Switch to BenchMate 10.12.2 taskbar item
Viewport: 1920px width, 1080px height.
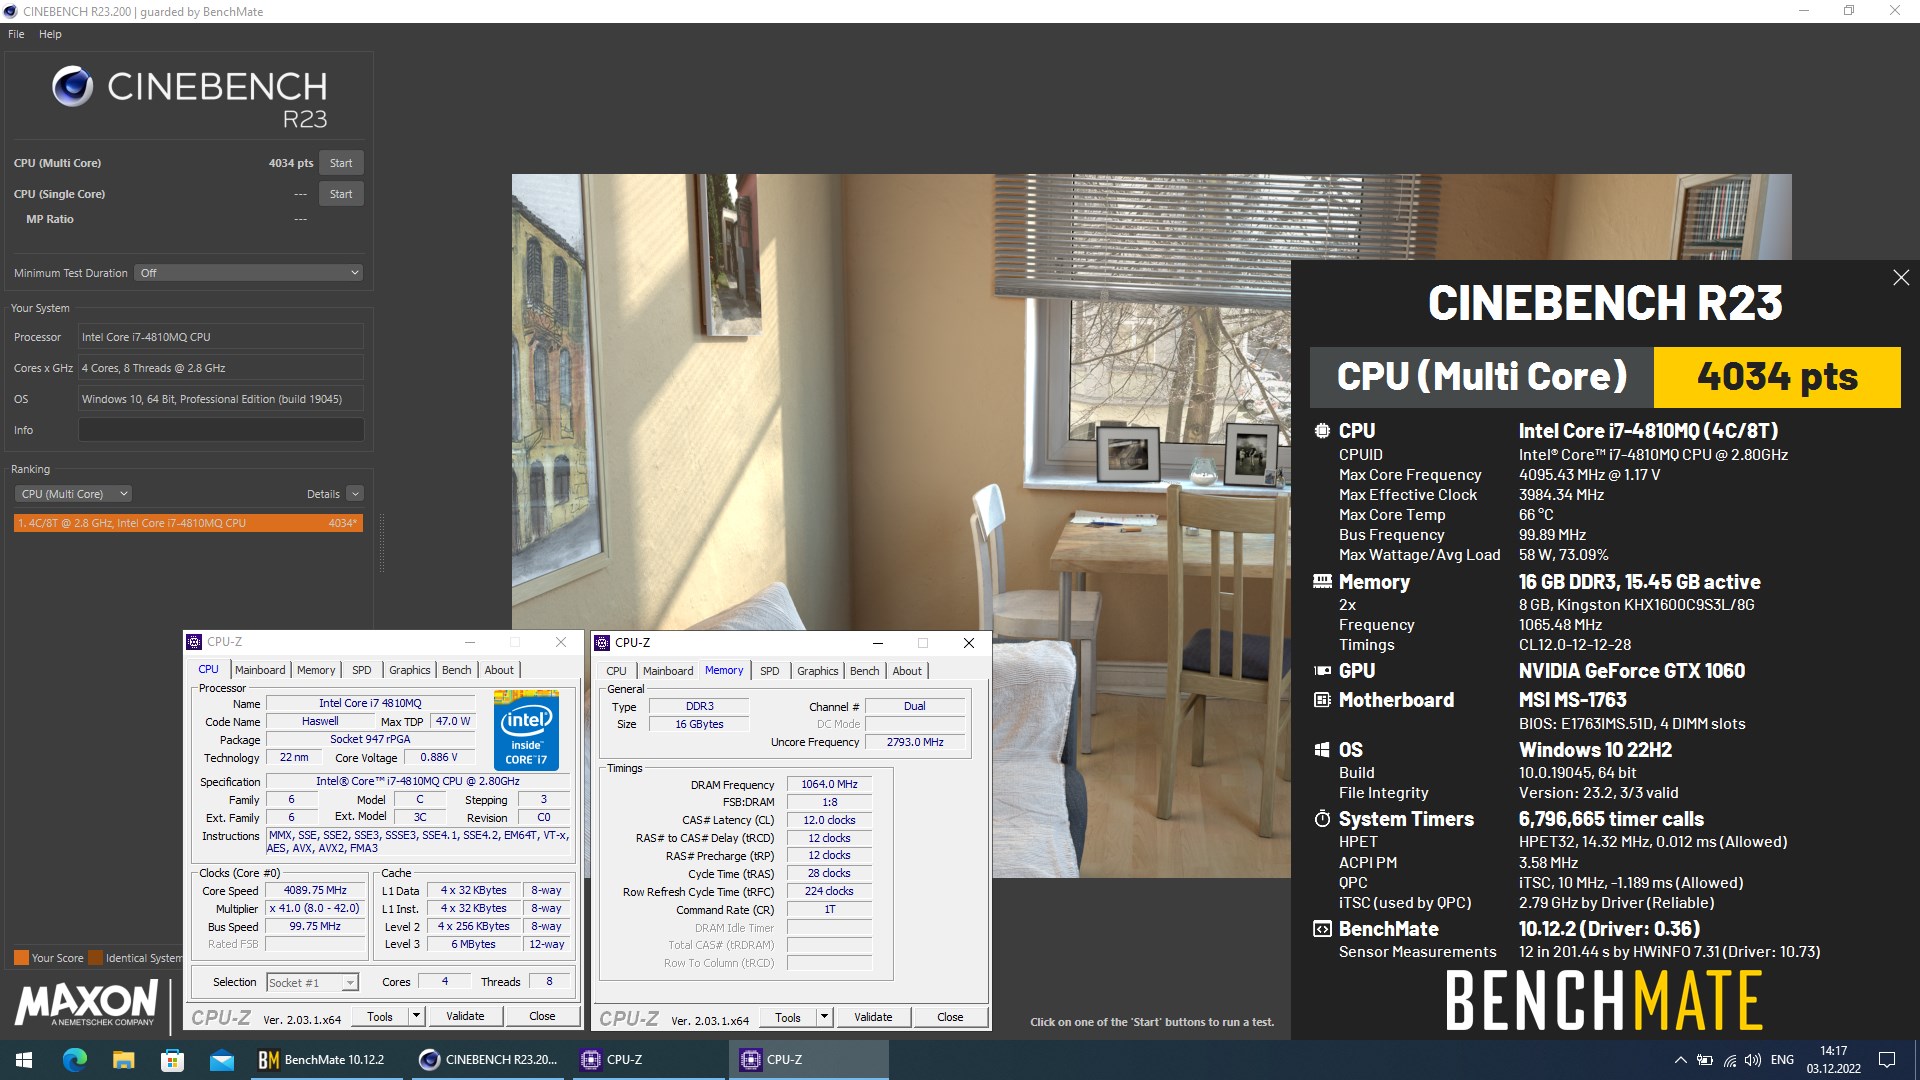click(326, 1060)
